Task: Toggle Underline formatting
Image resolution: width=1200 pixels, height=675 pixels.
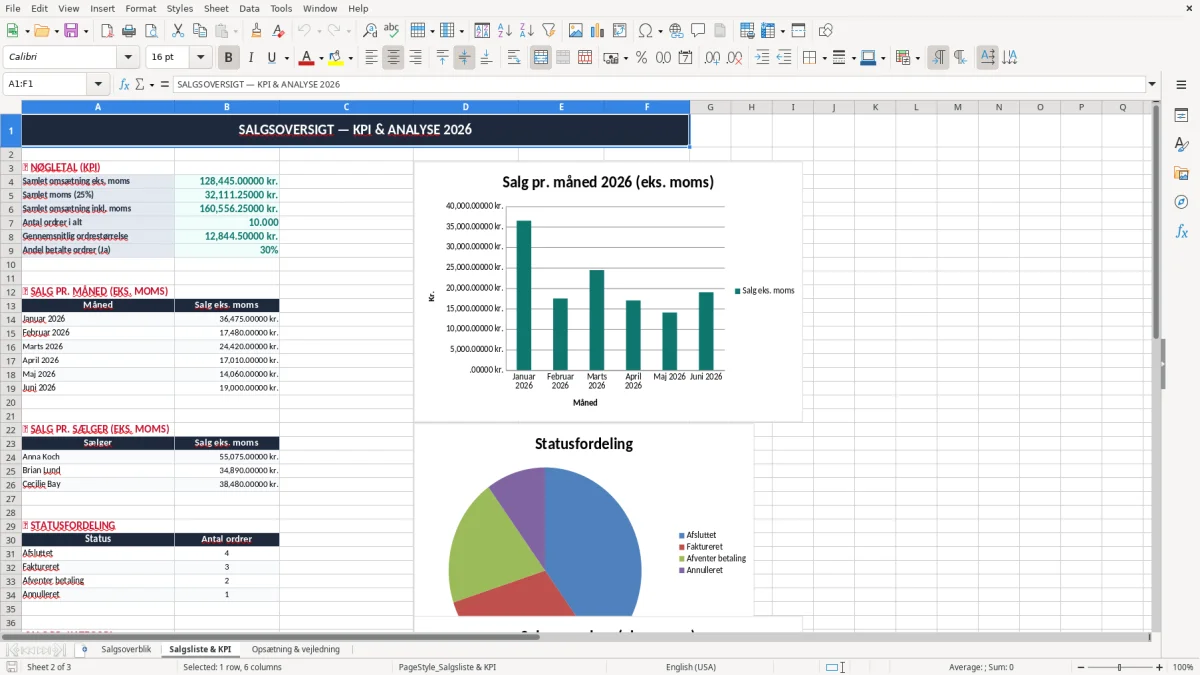Action: [x=271, y=58]
